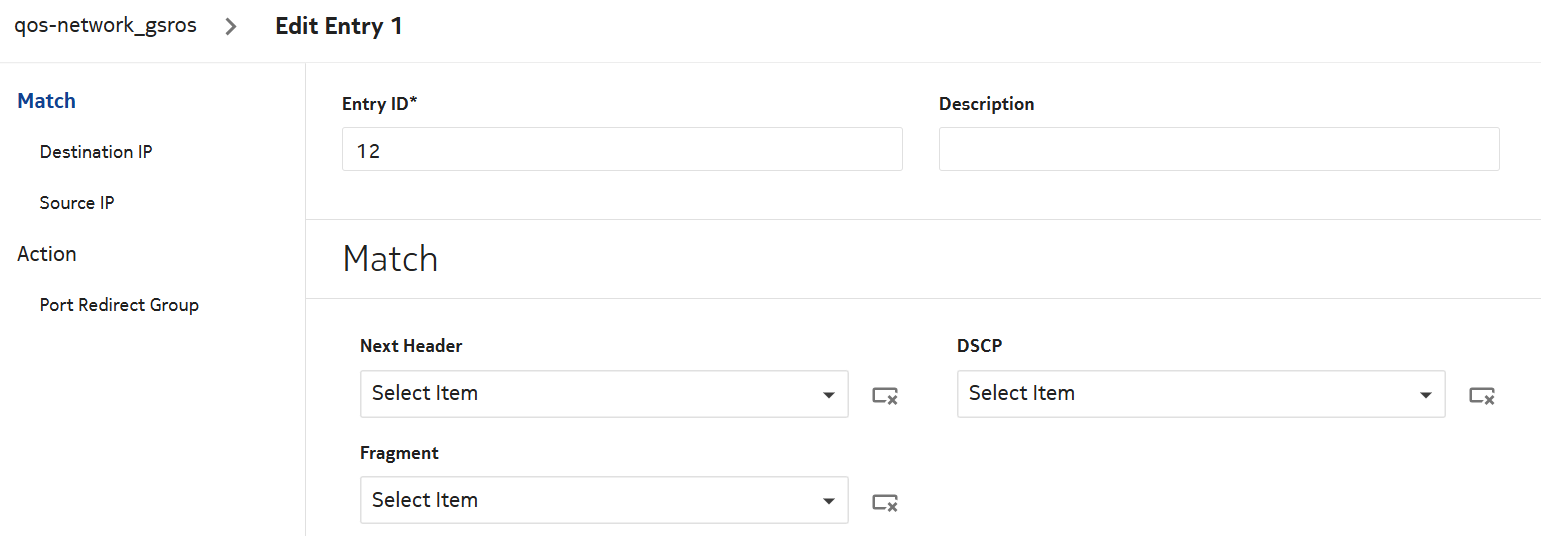This screenshot has width=1541, height=536.
Task: Click the DSCP dropdown arrow
Action: point(1425,395)
